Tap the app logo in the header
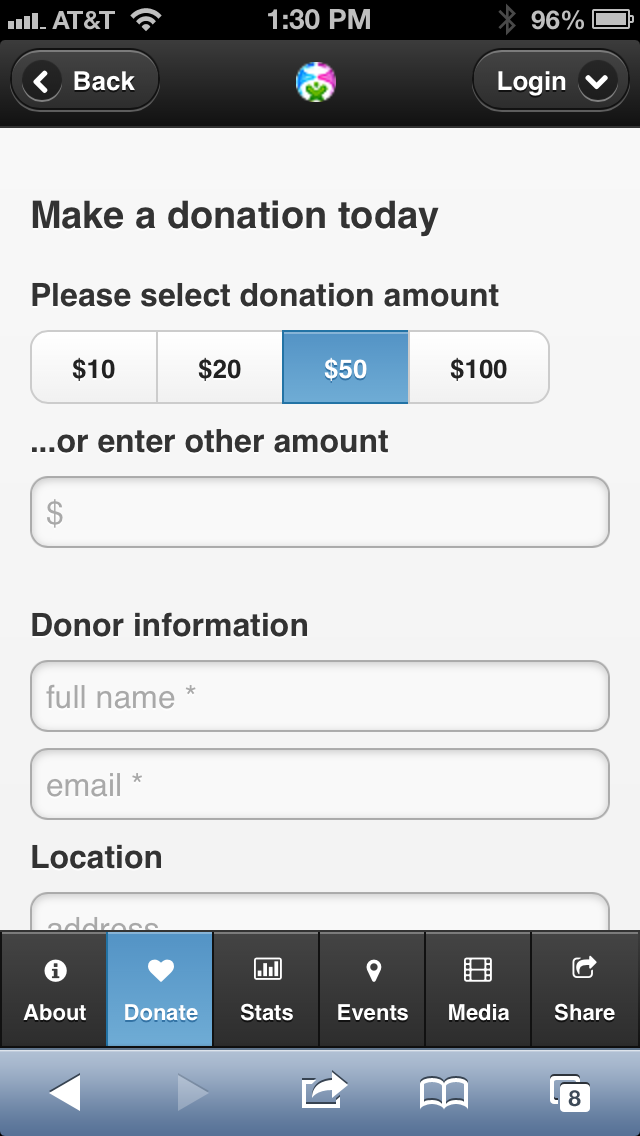The image size is (640, 1136). click(316, 82)
